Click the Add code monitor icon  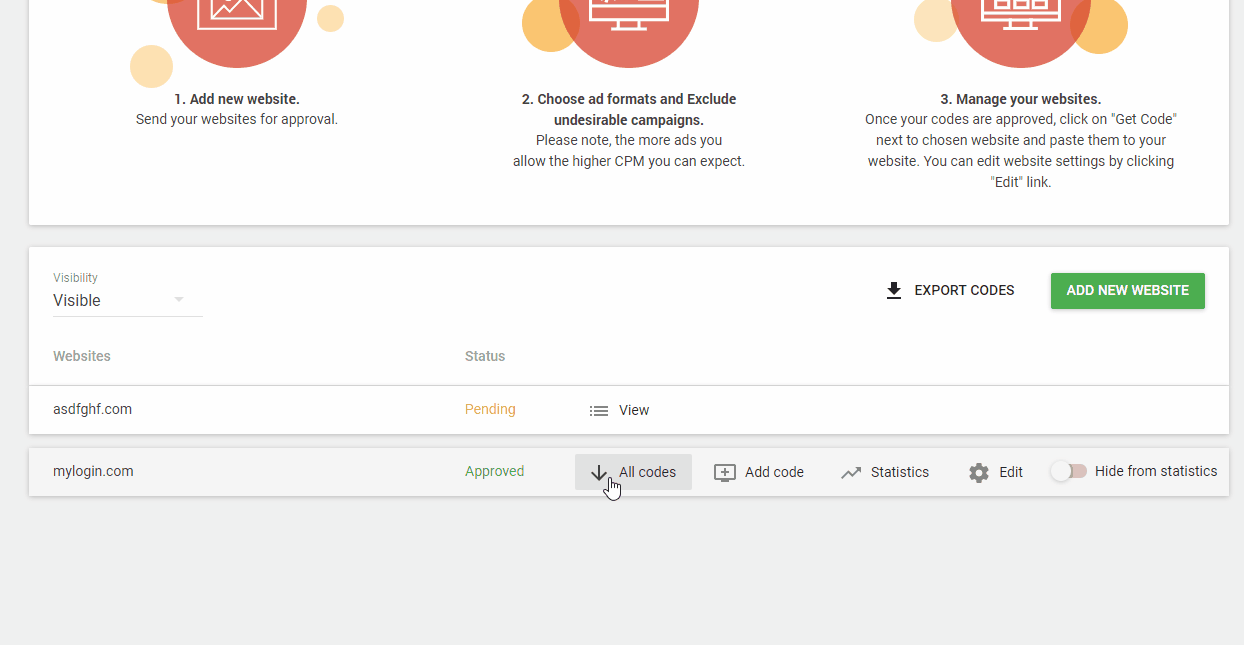click(x=725, y=472)
